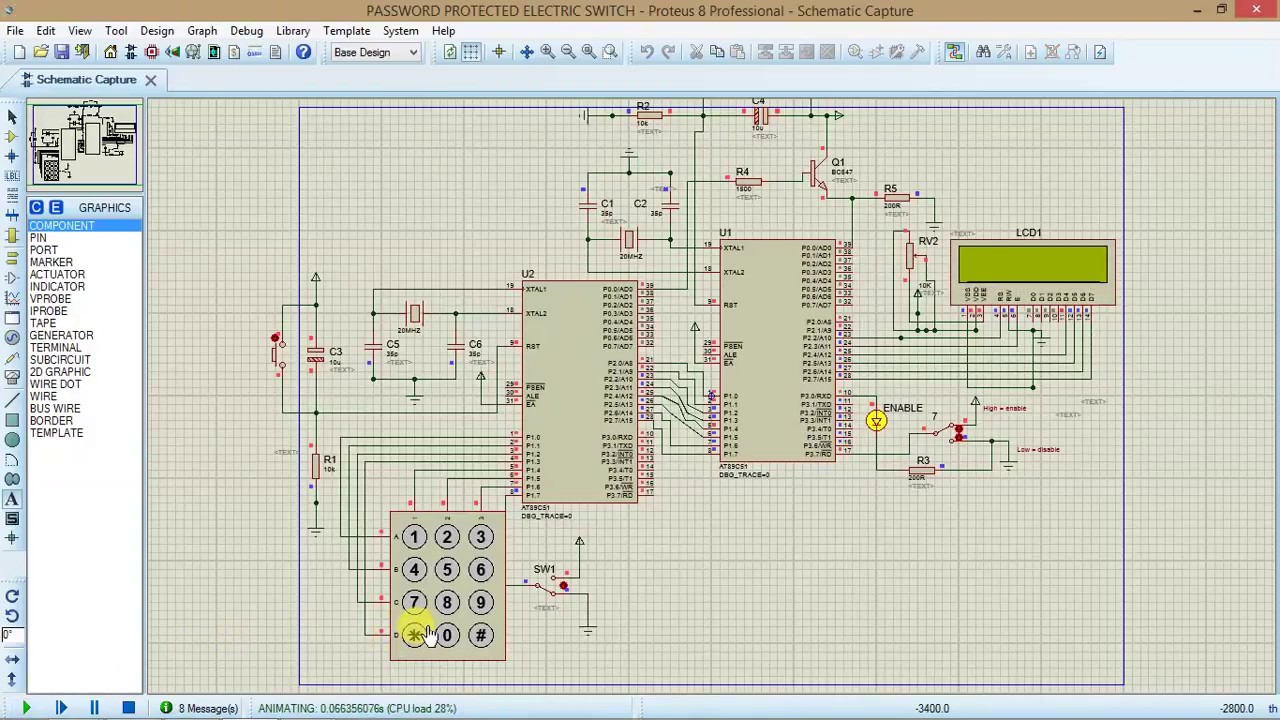Open the Template menu
1280x720 pixels.
tap(347, 30)
